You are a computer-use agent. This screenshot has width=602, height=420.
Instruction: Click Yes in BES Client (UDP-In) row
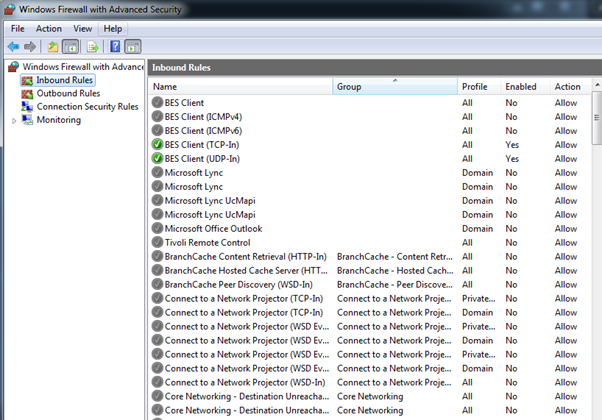[x=512, y=159]
